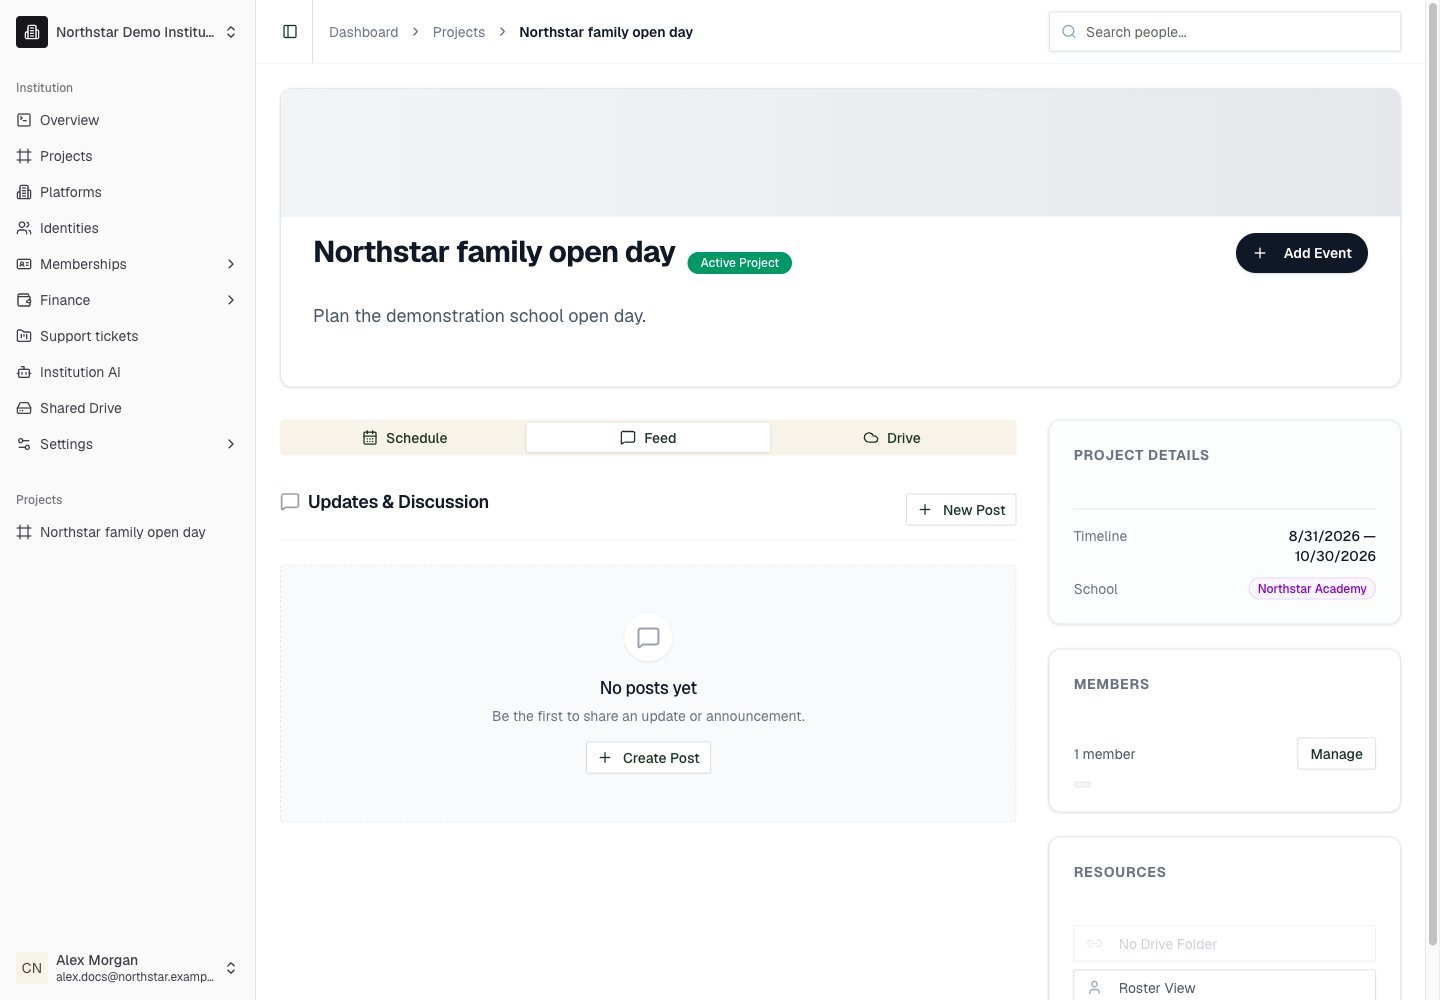Open the Overview sidebar icon

click(x=24, y=120)
